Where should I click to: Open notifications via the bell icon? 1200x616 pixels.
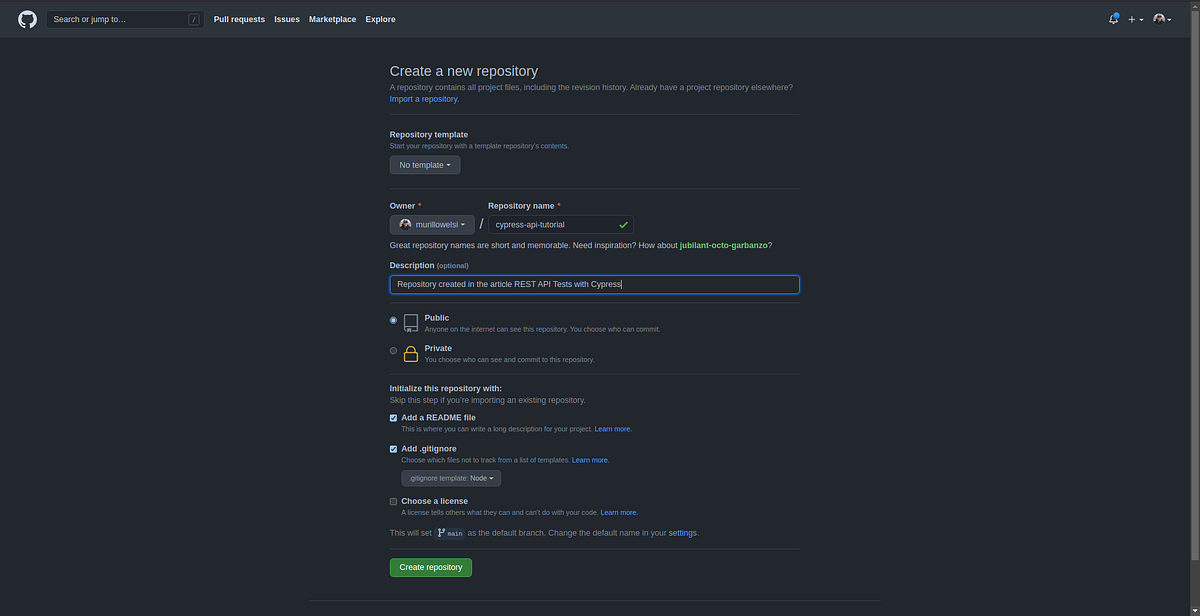[1112, 18]
